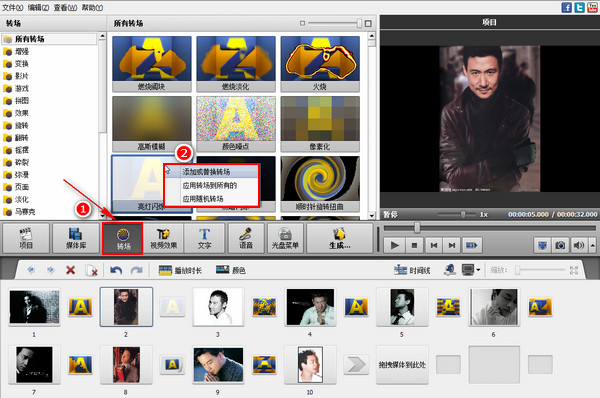This screenshot has height=398, width=600.
Task: Jump to next slide in preview
Action: [452, 245]
